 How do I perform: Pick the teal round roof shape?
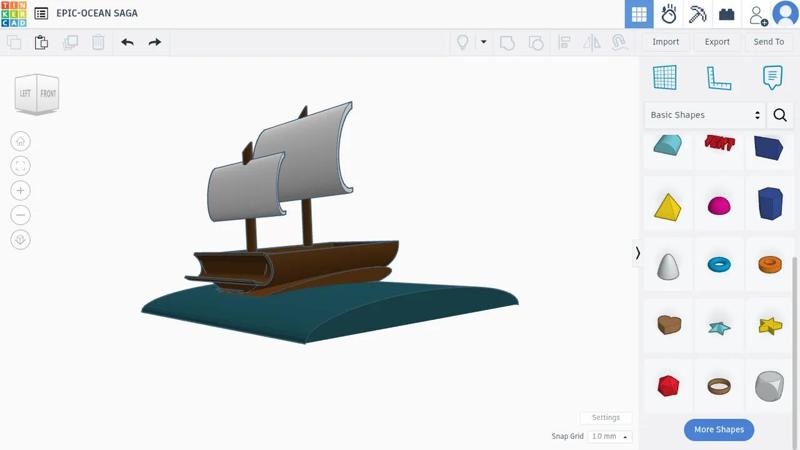pyautogui.click(x=668, y=145)
